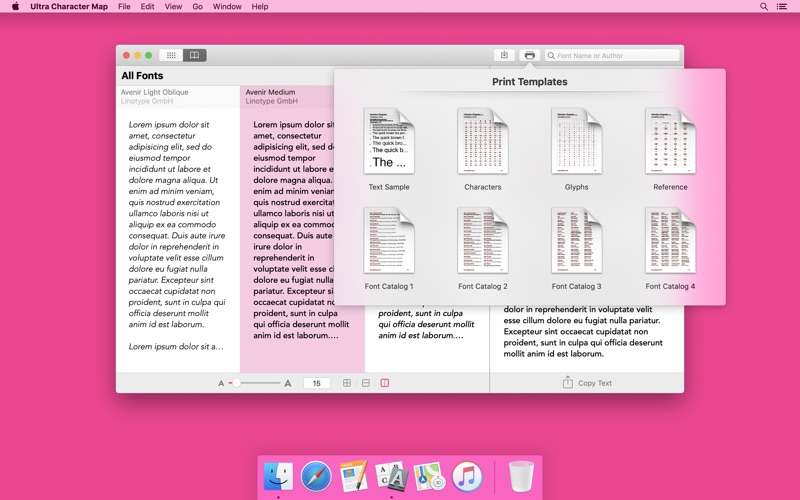Open the View menu
The width and height of the screenshot is (800, 500).
click(x=173, y=7)
